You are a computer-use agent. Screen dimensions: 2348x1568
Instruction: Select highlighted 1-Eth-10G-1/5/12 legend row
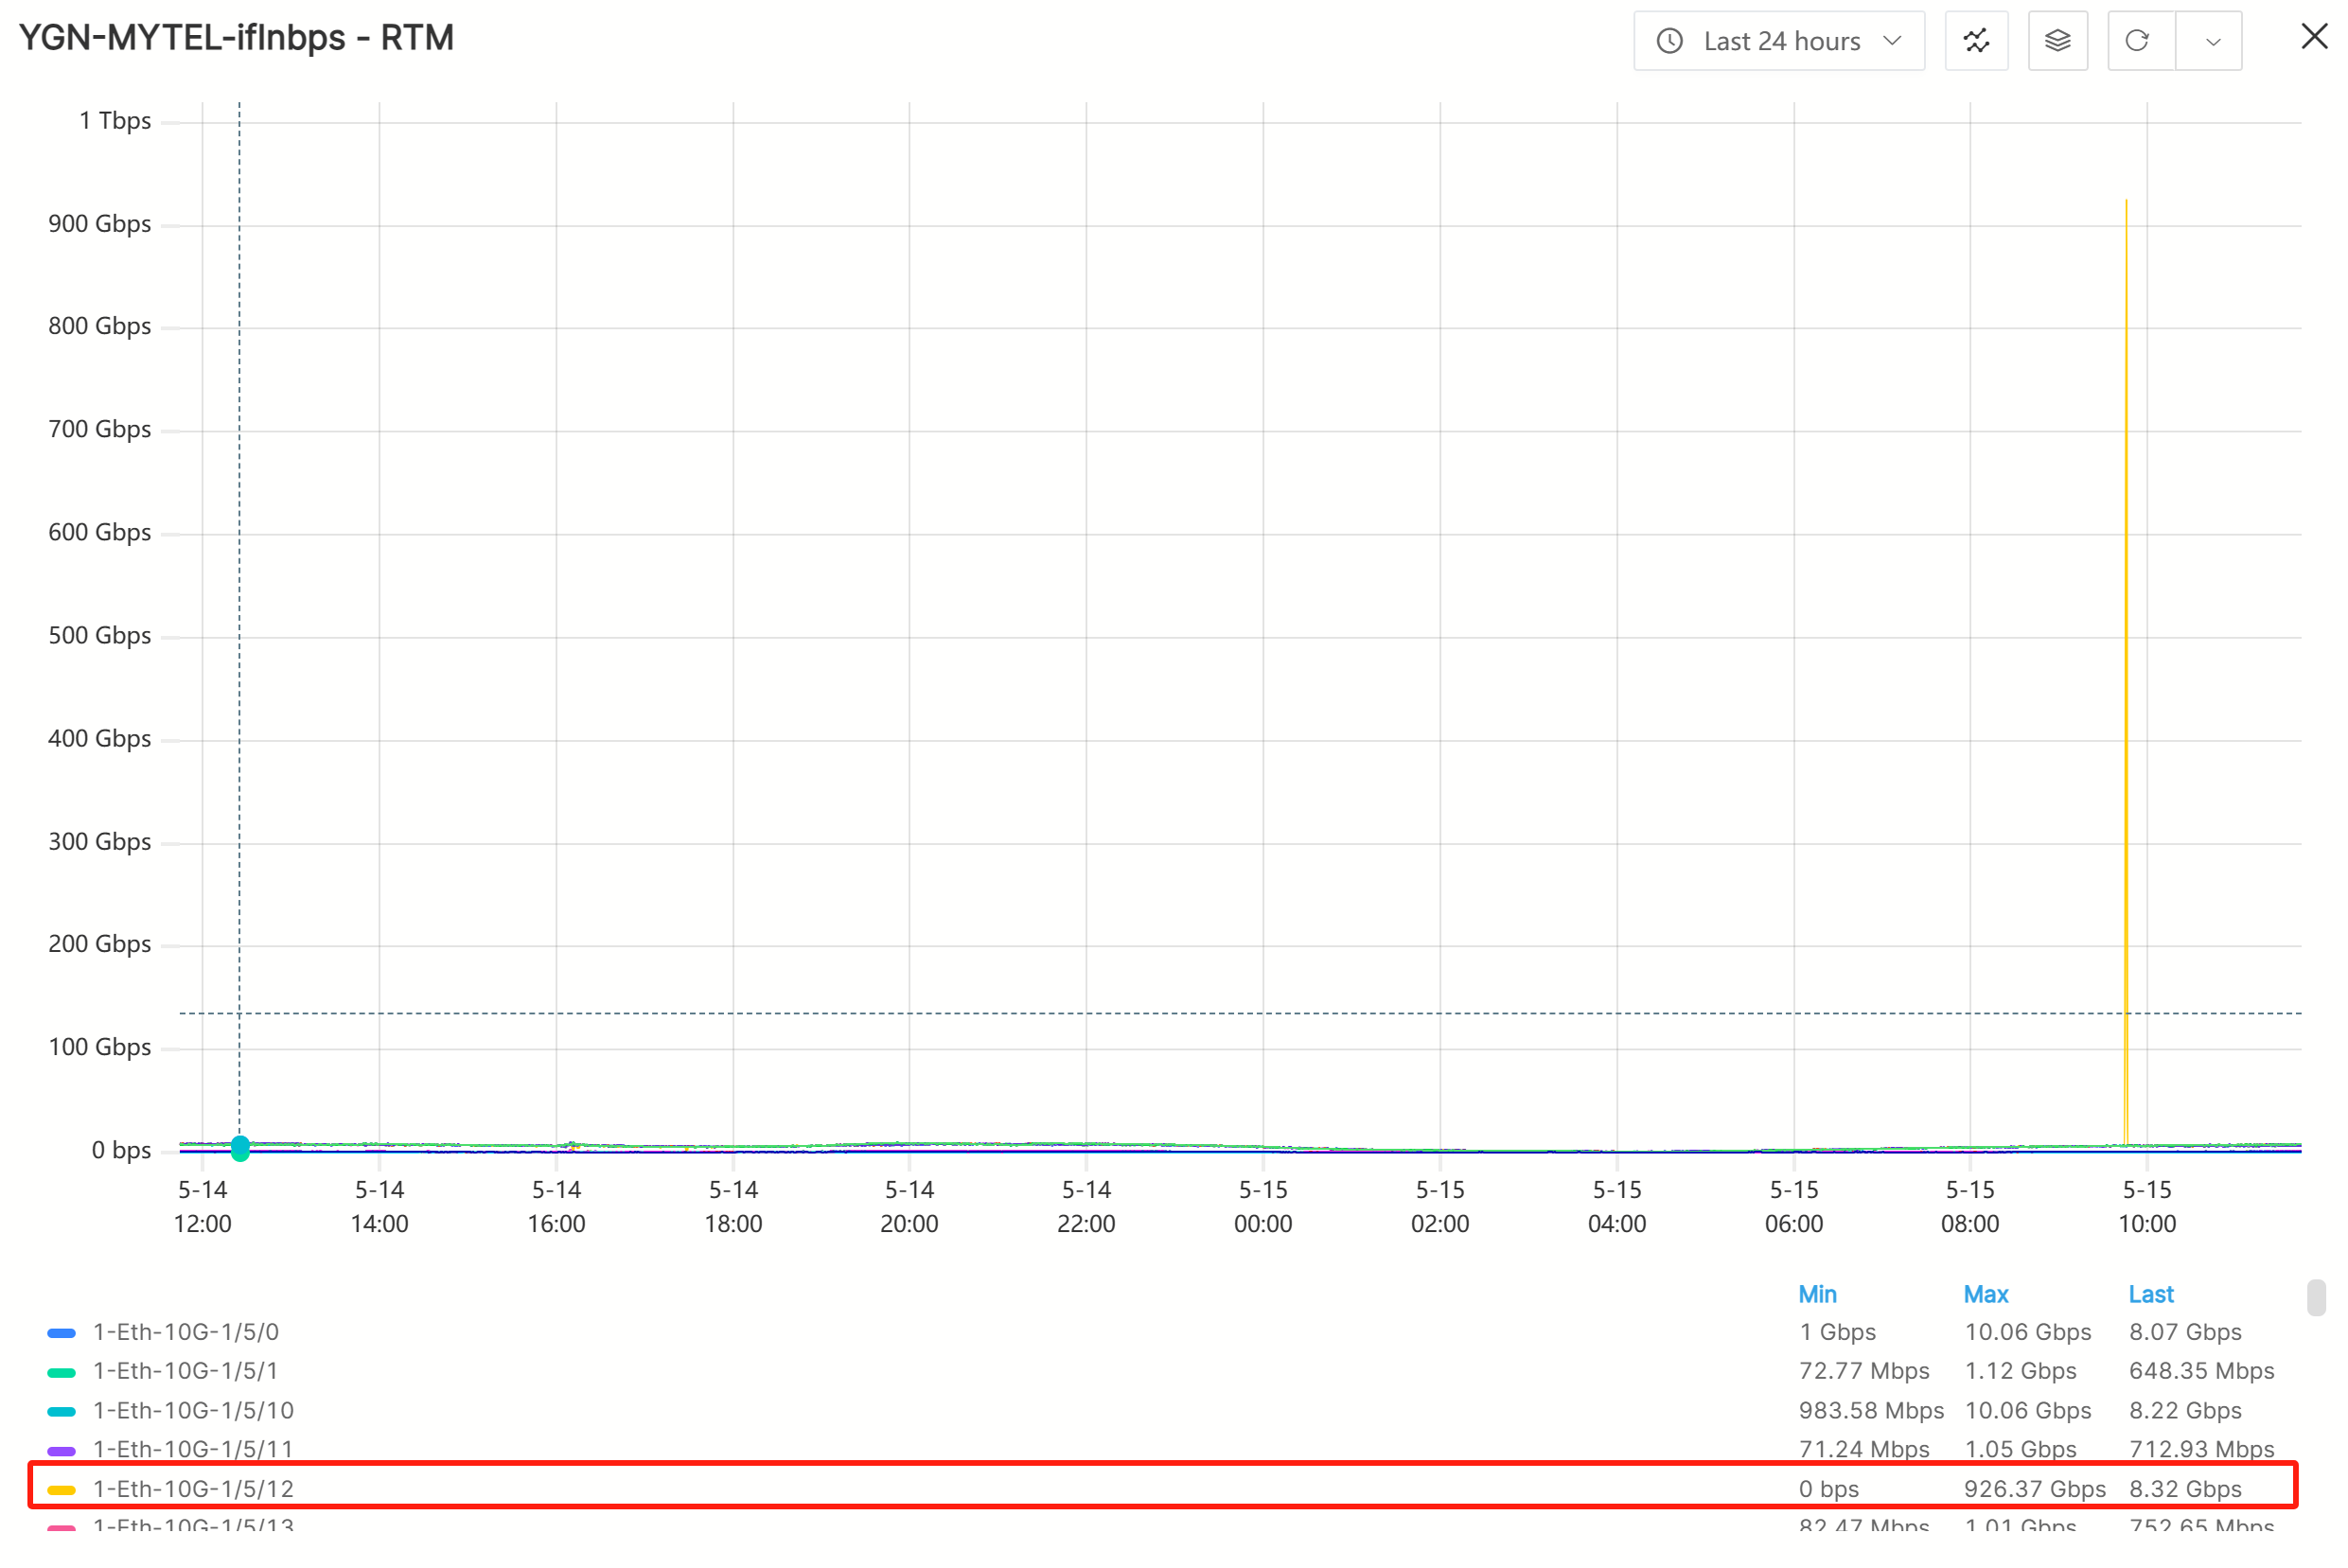pos(193,1489)
